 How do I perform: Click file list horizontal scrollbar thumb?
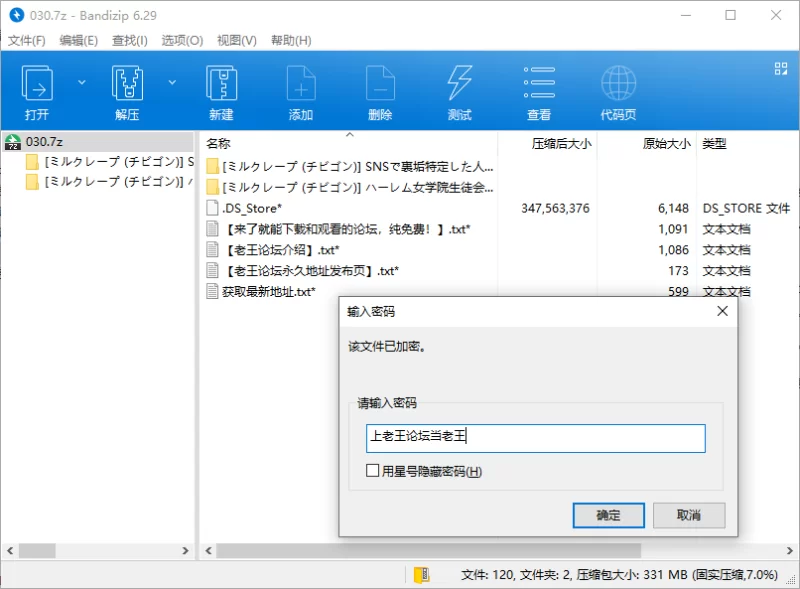click(x=429, y=551)
